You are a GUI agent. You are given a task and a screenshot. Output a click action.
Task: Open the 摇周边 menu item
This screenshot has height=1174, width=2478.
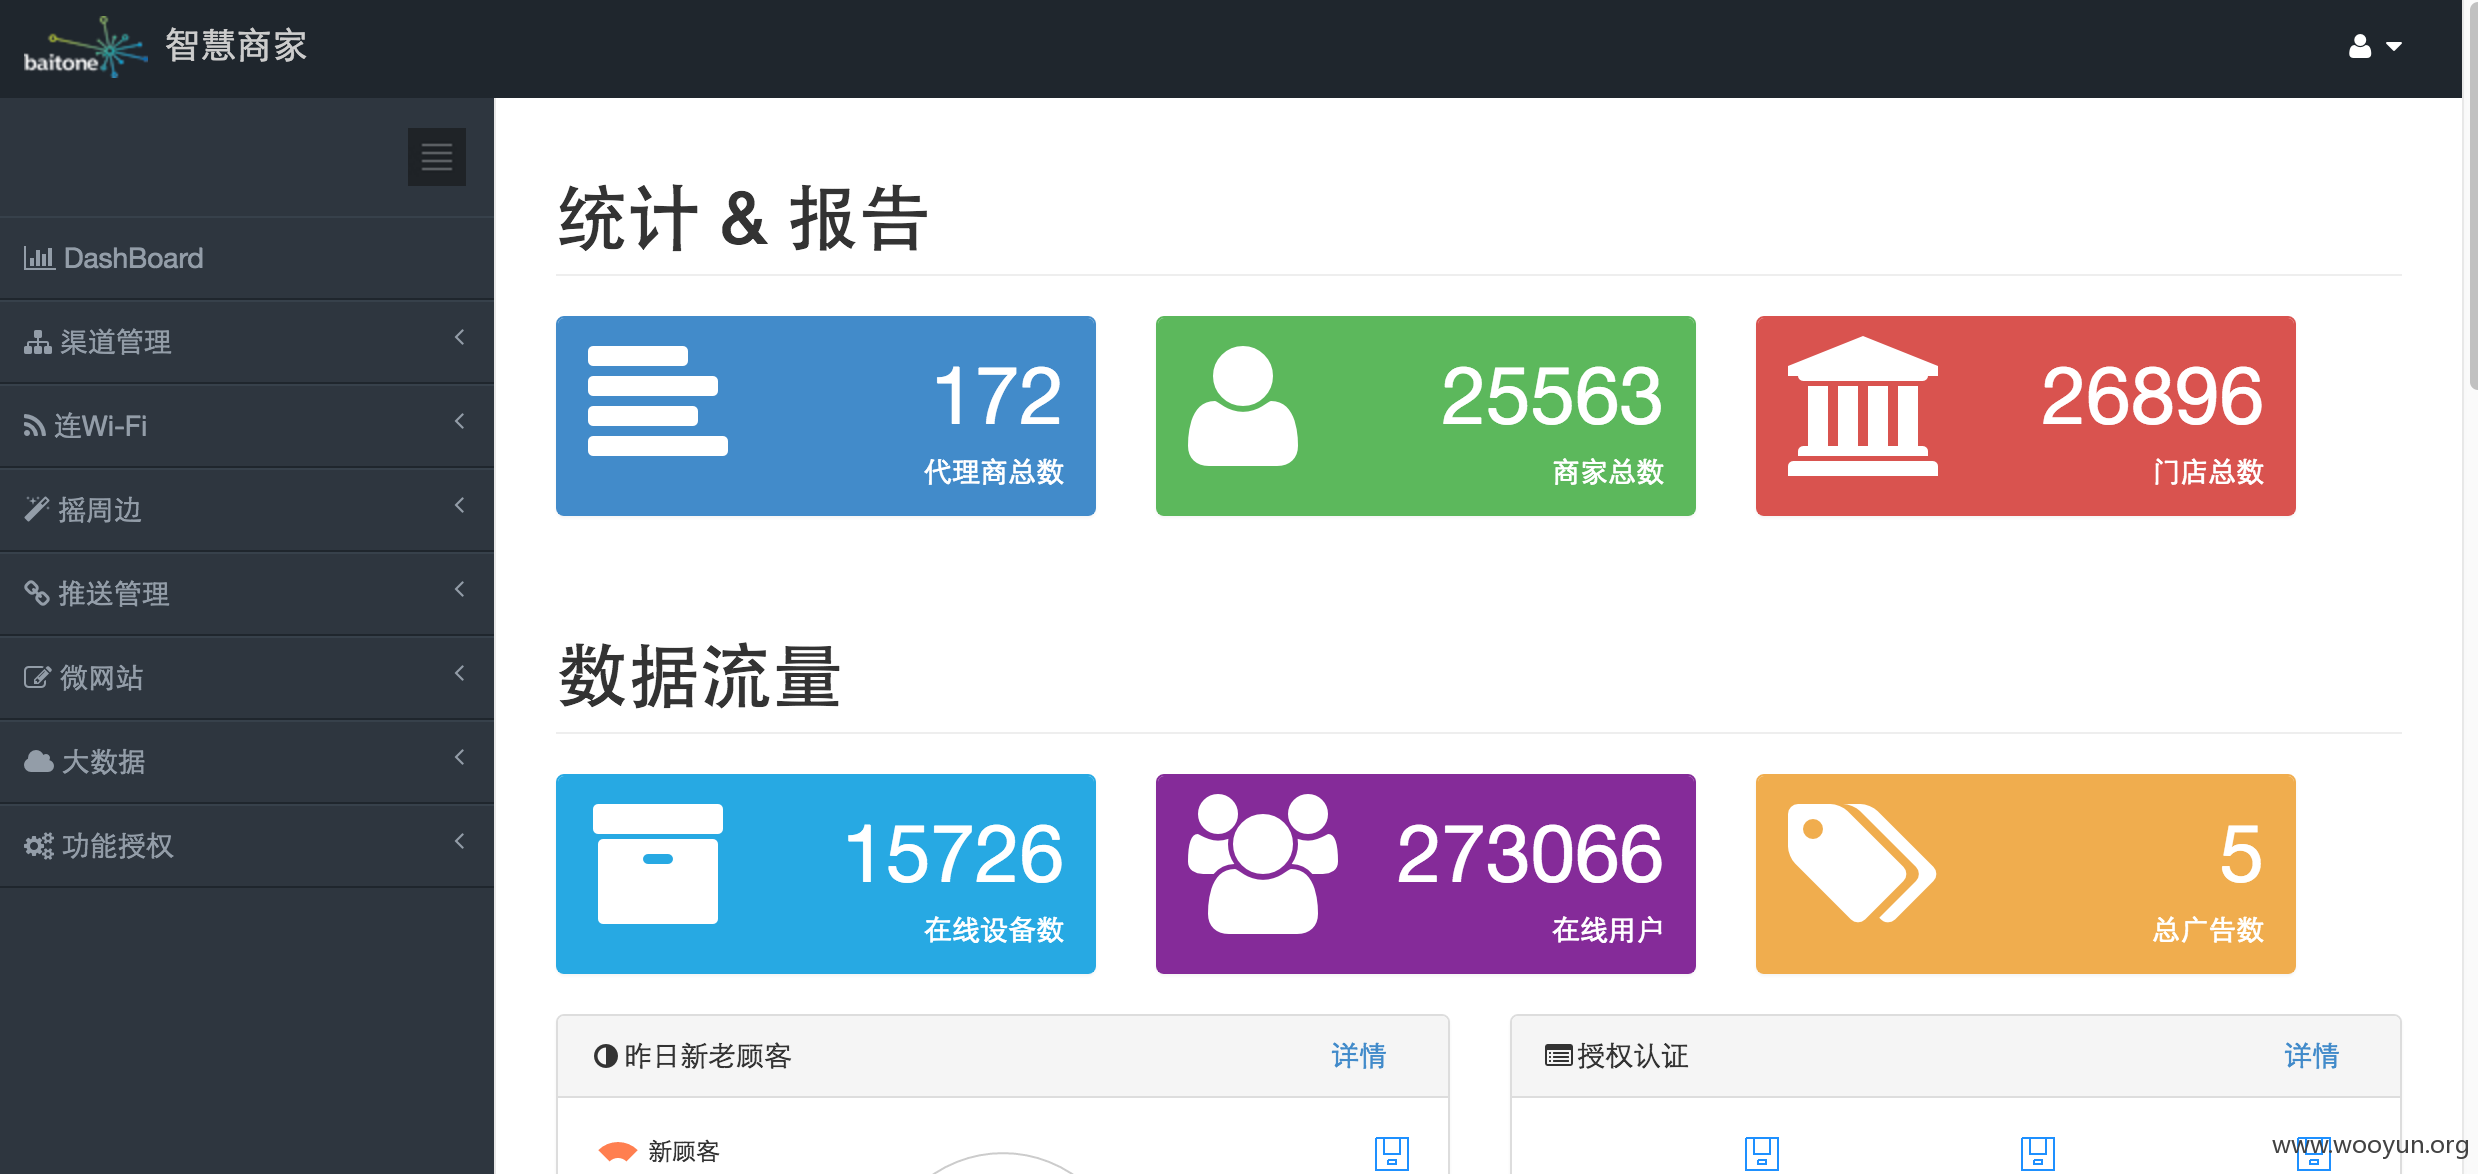[x=247, y=510]
